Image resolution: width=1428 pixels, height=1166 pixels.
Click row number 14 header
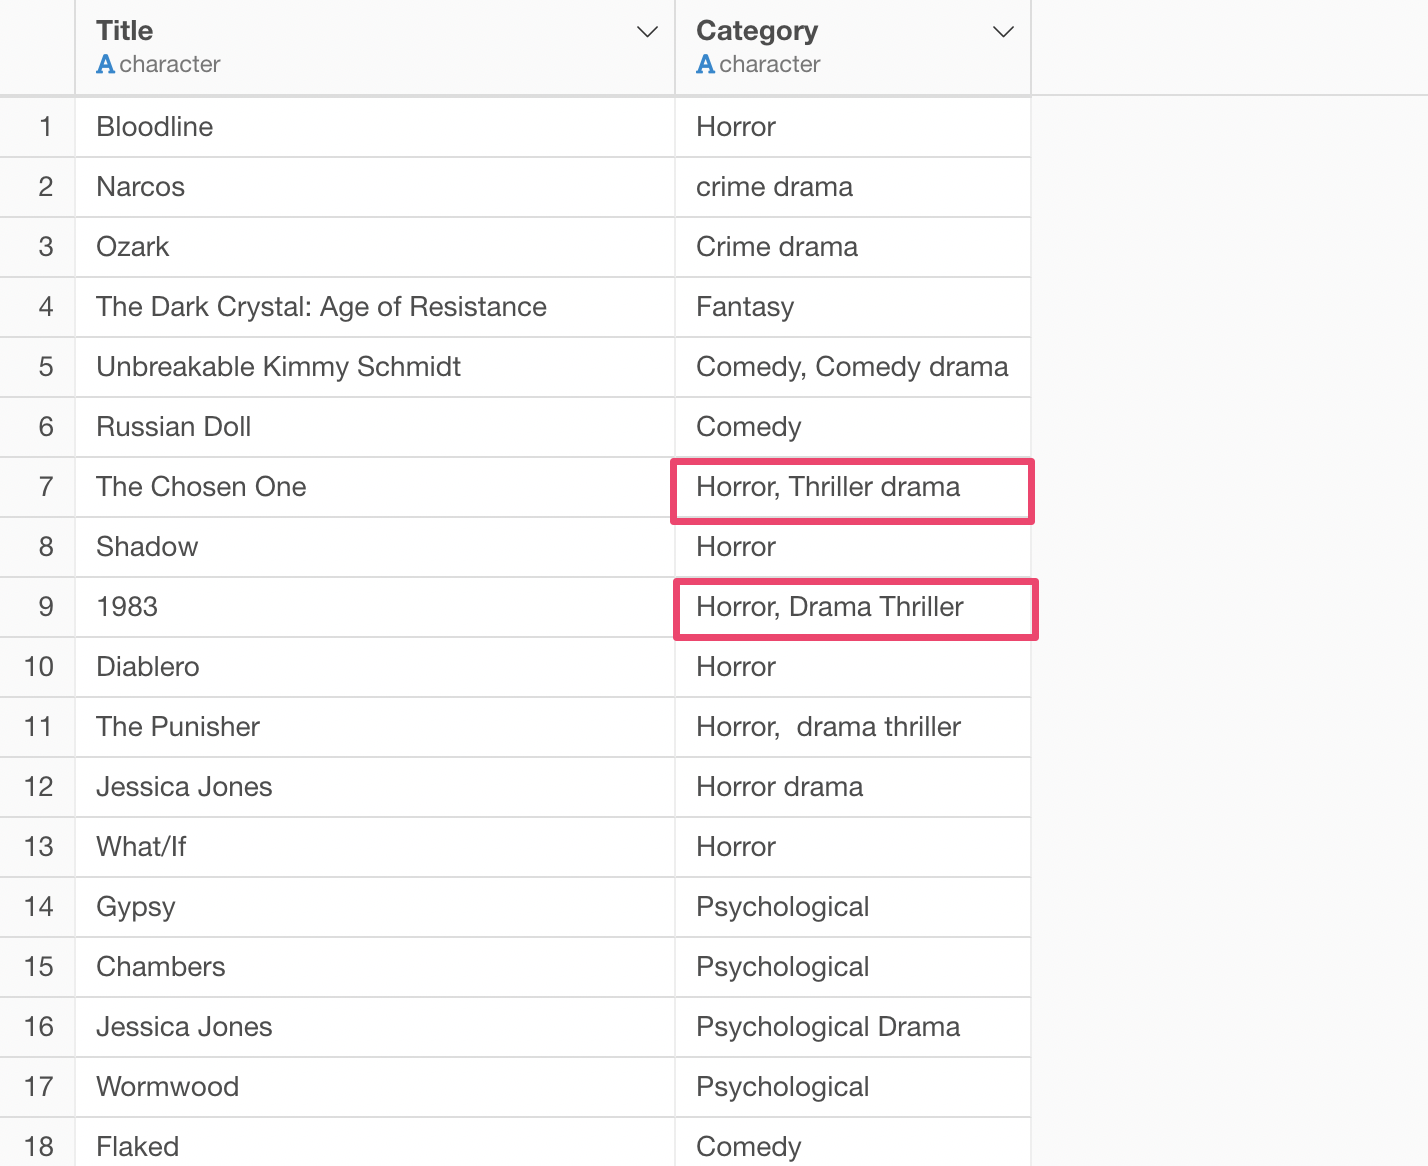[37, 907]
